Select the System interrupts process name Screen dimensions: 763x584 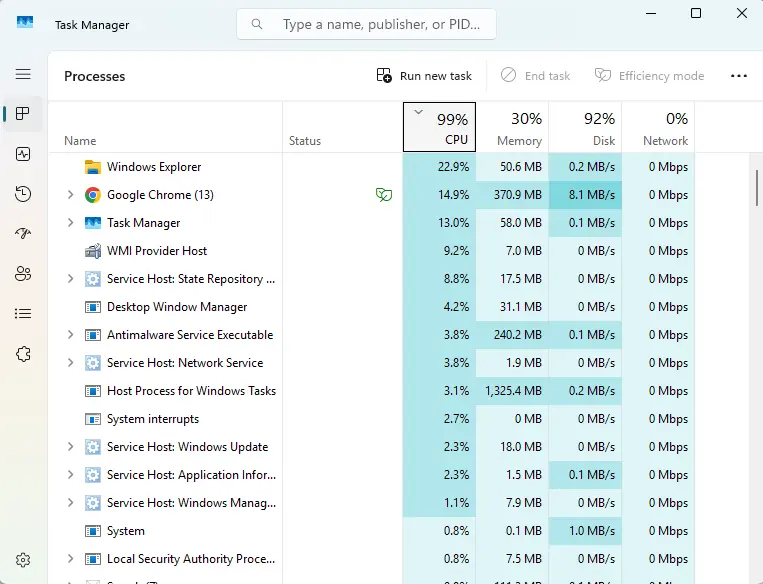tap(153, 419)
